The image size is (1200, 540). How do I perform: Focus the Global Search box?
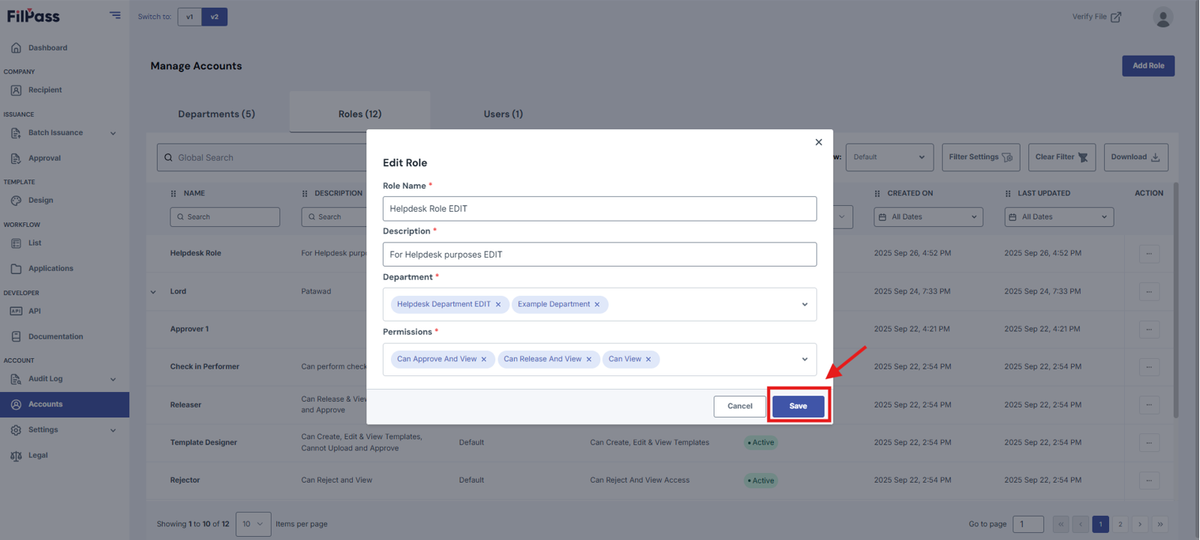(x=262, y=158)
